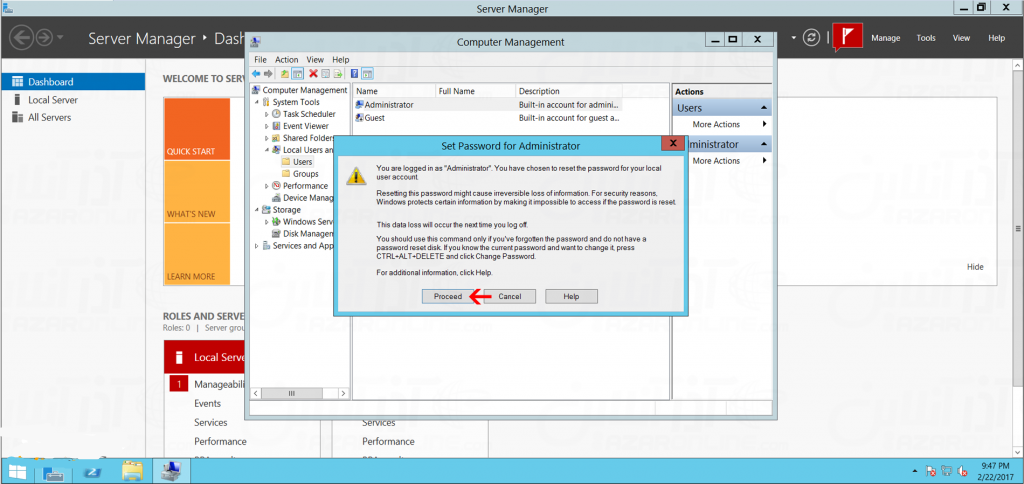Collapse the Local Users and Groups node
Screen dimensions: 1024x484
click(266, 150)
